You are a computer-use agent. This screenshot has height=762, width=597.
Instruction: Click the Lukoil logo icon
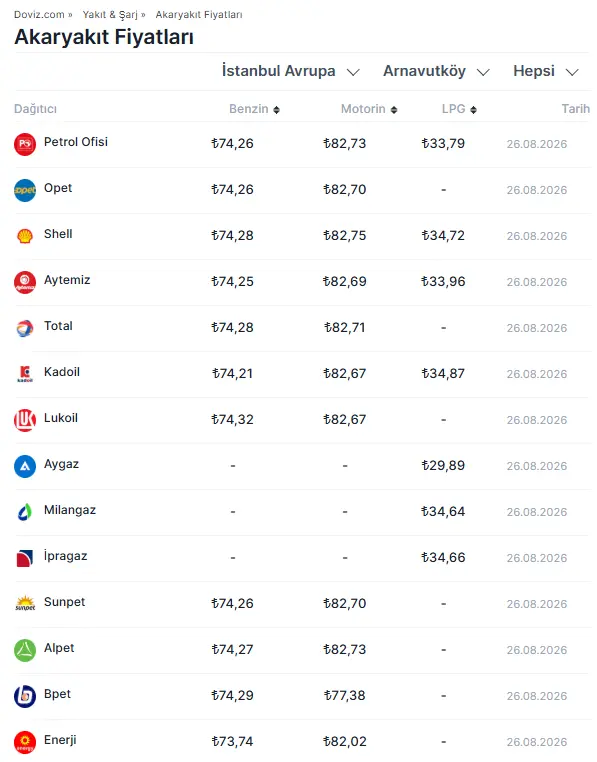coord(25,420)
